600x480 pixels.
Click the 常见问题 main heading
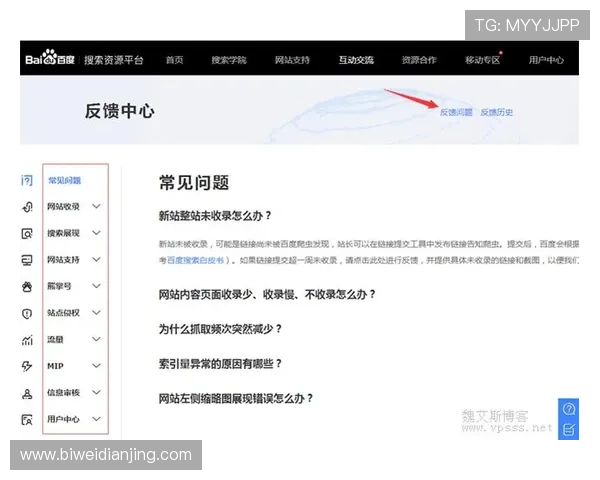point(194,183)
